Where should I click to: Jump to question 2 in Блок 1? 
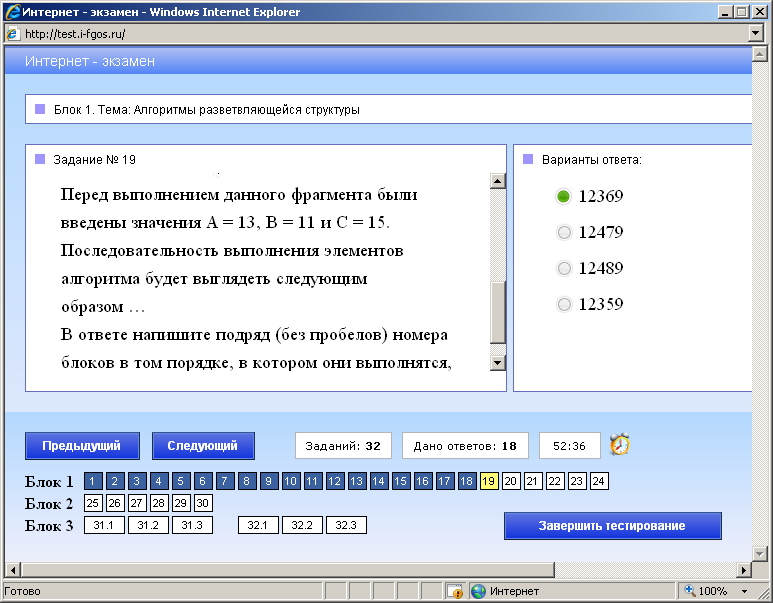click(115, 481)
